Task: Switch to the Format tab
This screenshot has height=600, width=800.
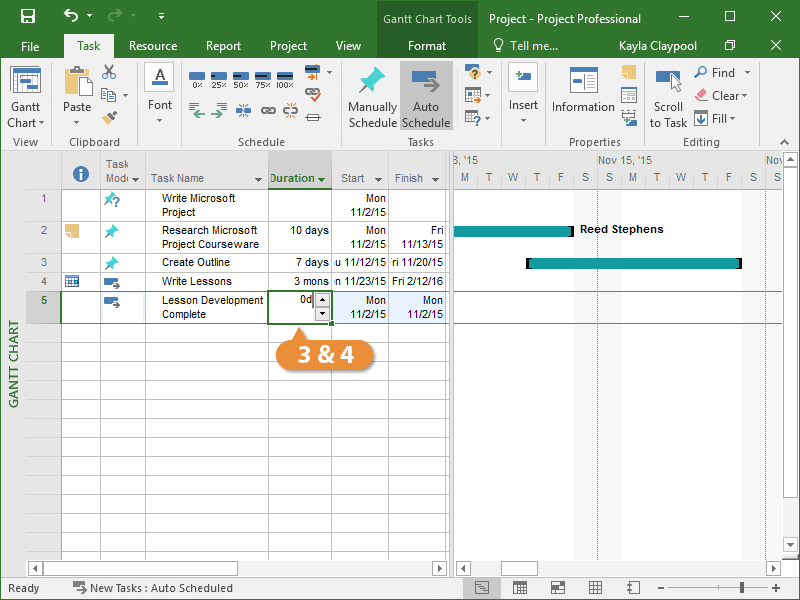Action: [x=427, y=46]
